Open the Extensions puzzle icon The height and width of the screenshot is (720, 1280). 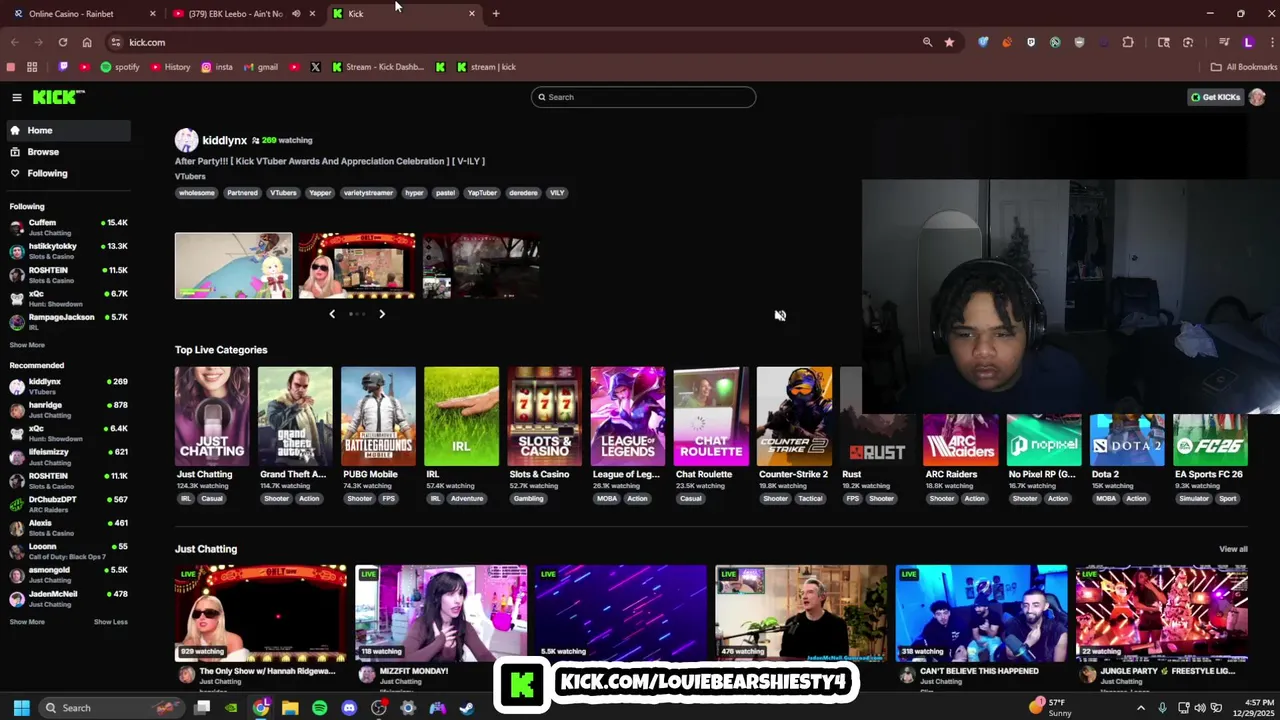[1128, 42]
